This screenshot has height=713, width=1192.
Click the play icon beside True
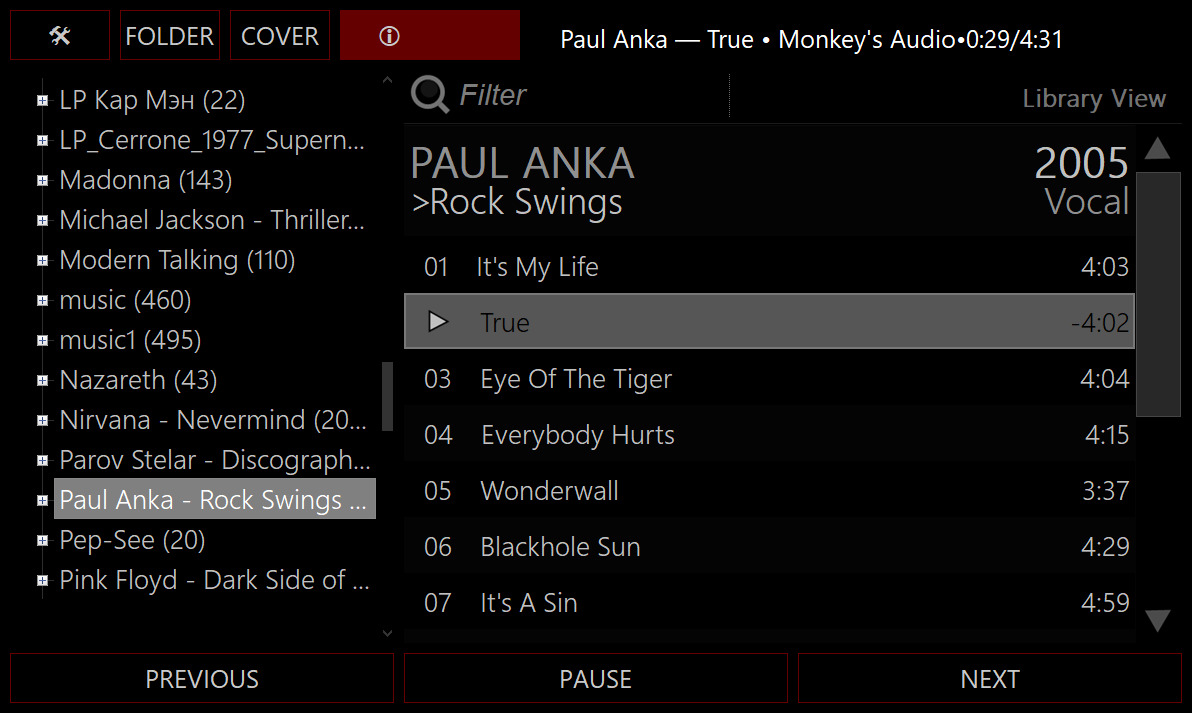click(x=437, y=322)
